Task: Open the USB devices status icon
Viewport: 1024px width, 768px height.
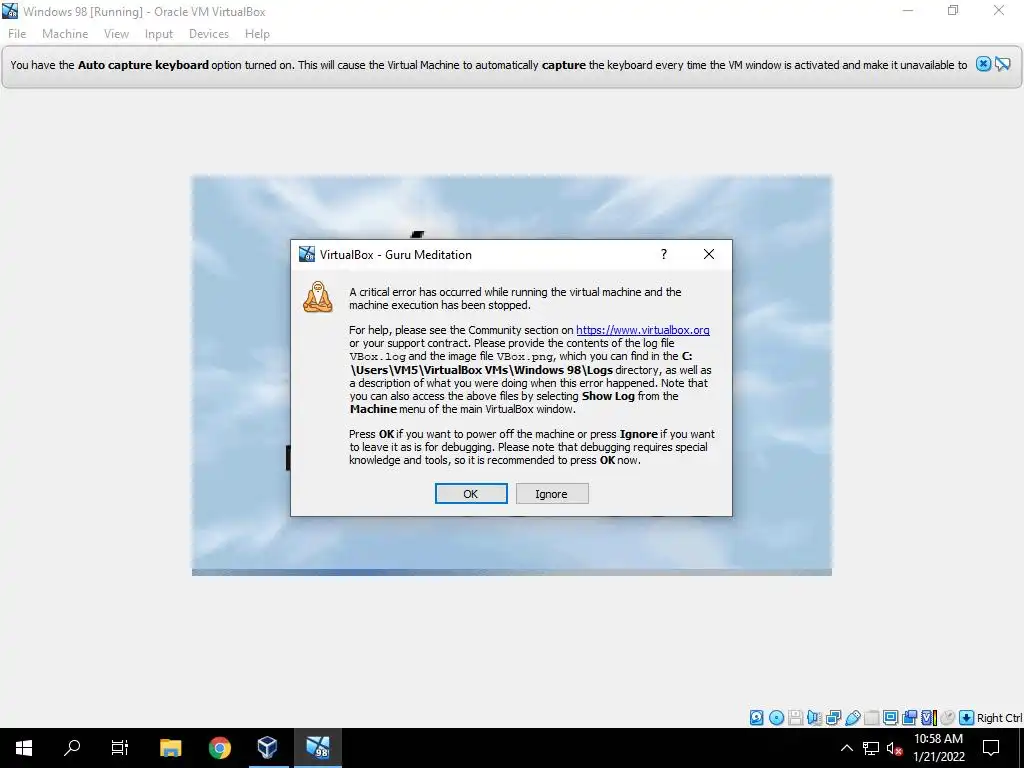Action: [853, 718]
